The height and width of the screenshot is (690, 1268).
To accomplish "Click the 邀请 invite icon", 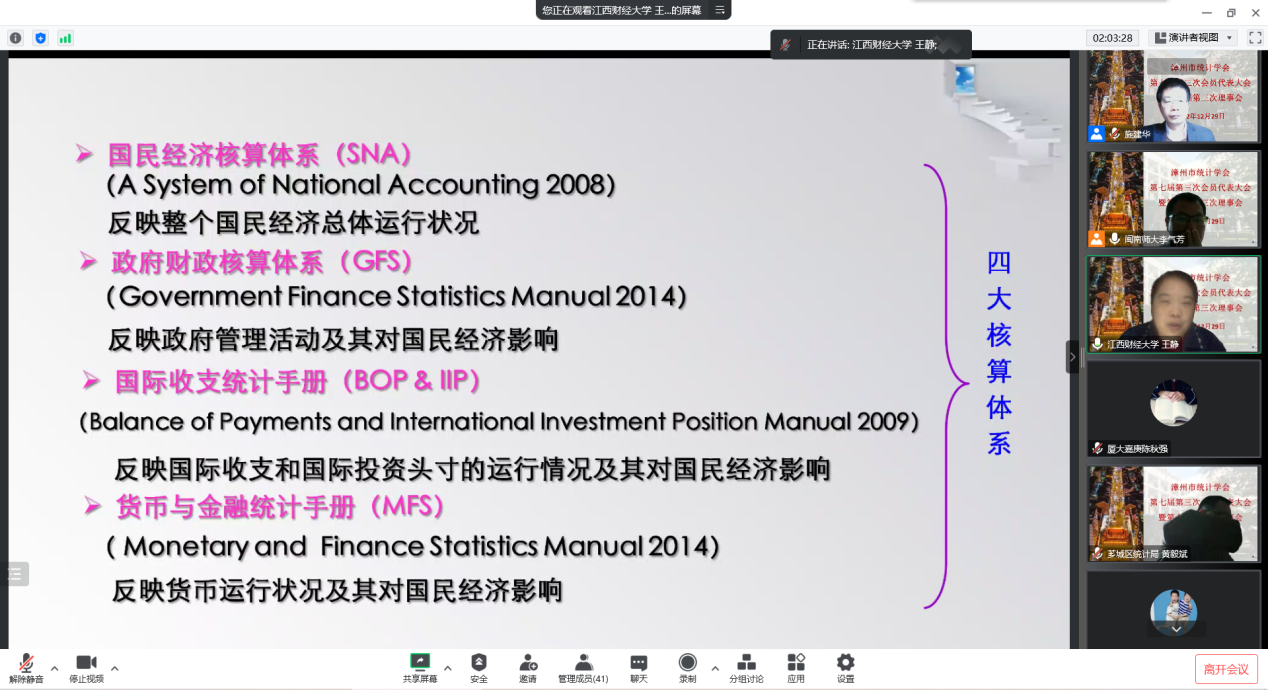I will click(x=528, y=667).
